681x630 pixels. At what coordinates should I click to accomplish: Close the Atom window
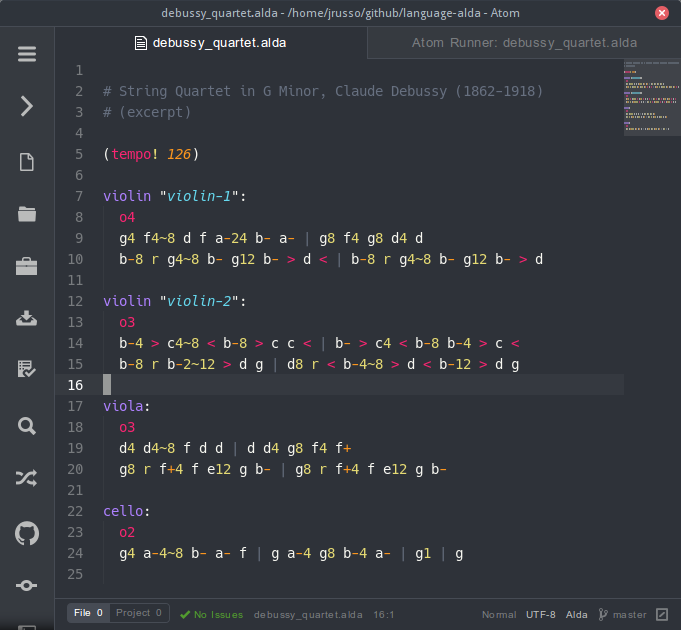pos(661,13)
